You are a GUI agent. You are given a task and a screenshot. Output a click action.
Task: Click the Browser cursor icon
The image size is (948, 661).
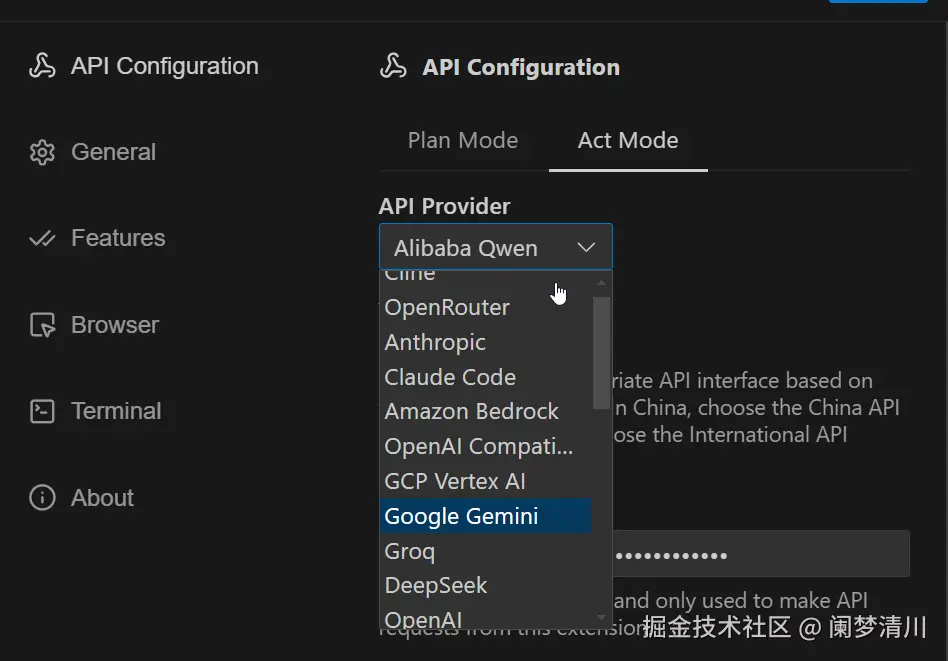[x=42, y=325]
